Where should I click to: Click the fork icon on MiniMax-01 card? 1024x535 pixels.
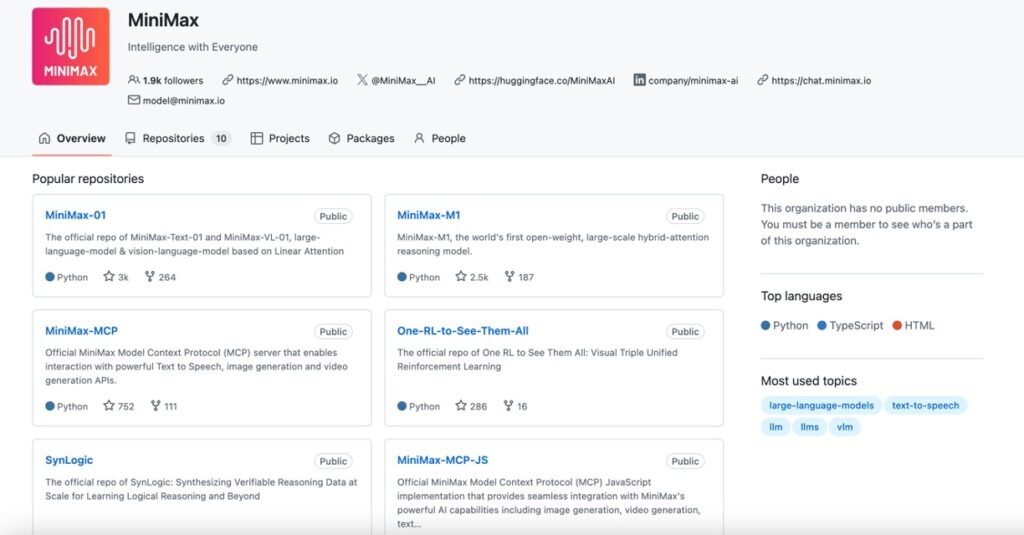(150, 276)
